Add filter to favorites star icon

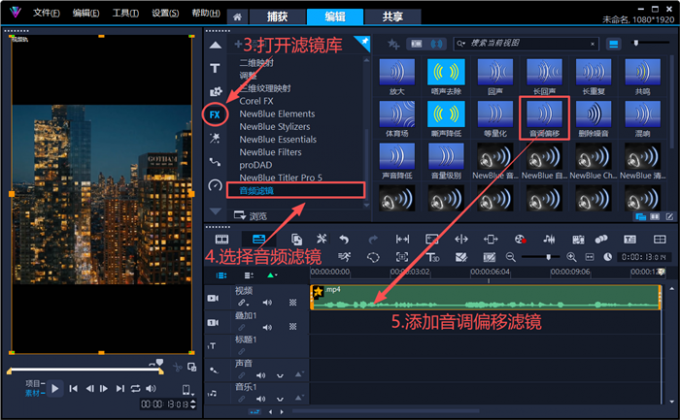393,44
